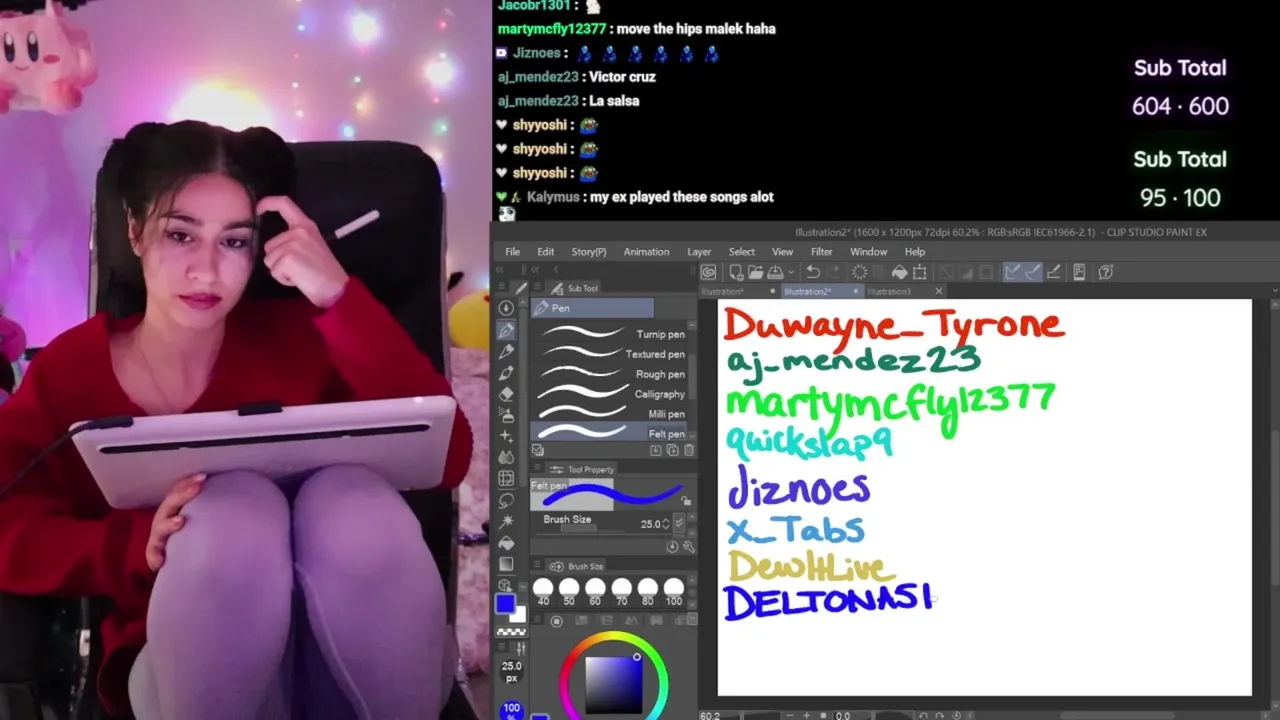
Task: Choose the Rough pen sub tool
Action: pos(610,374)
